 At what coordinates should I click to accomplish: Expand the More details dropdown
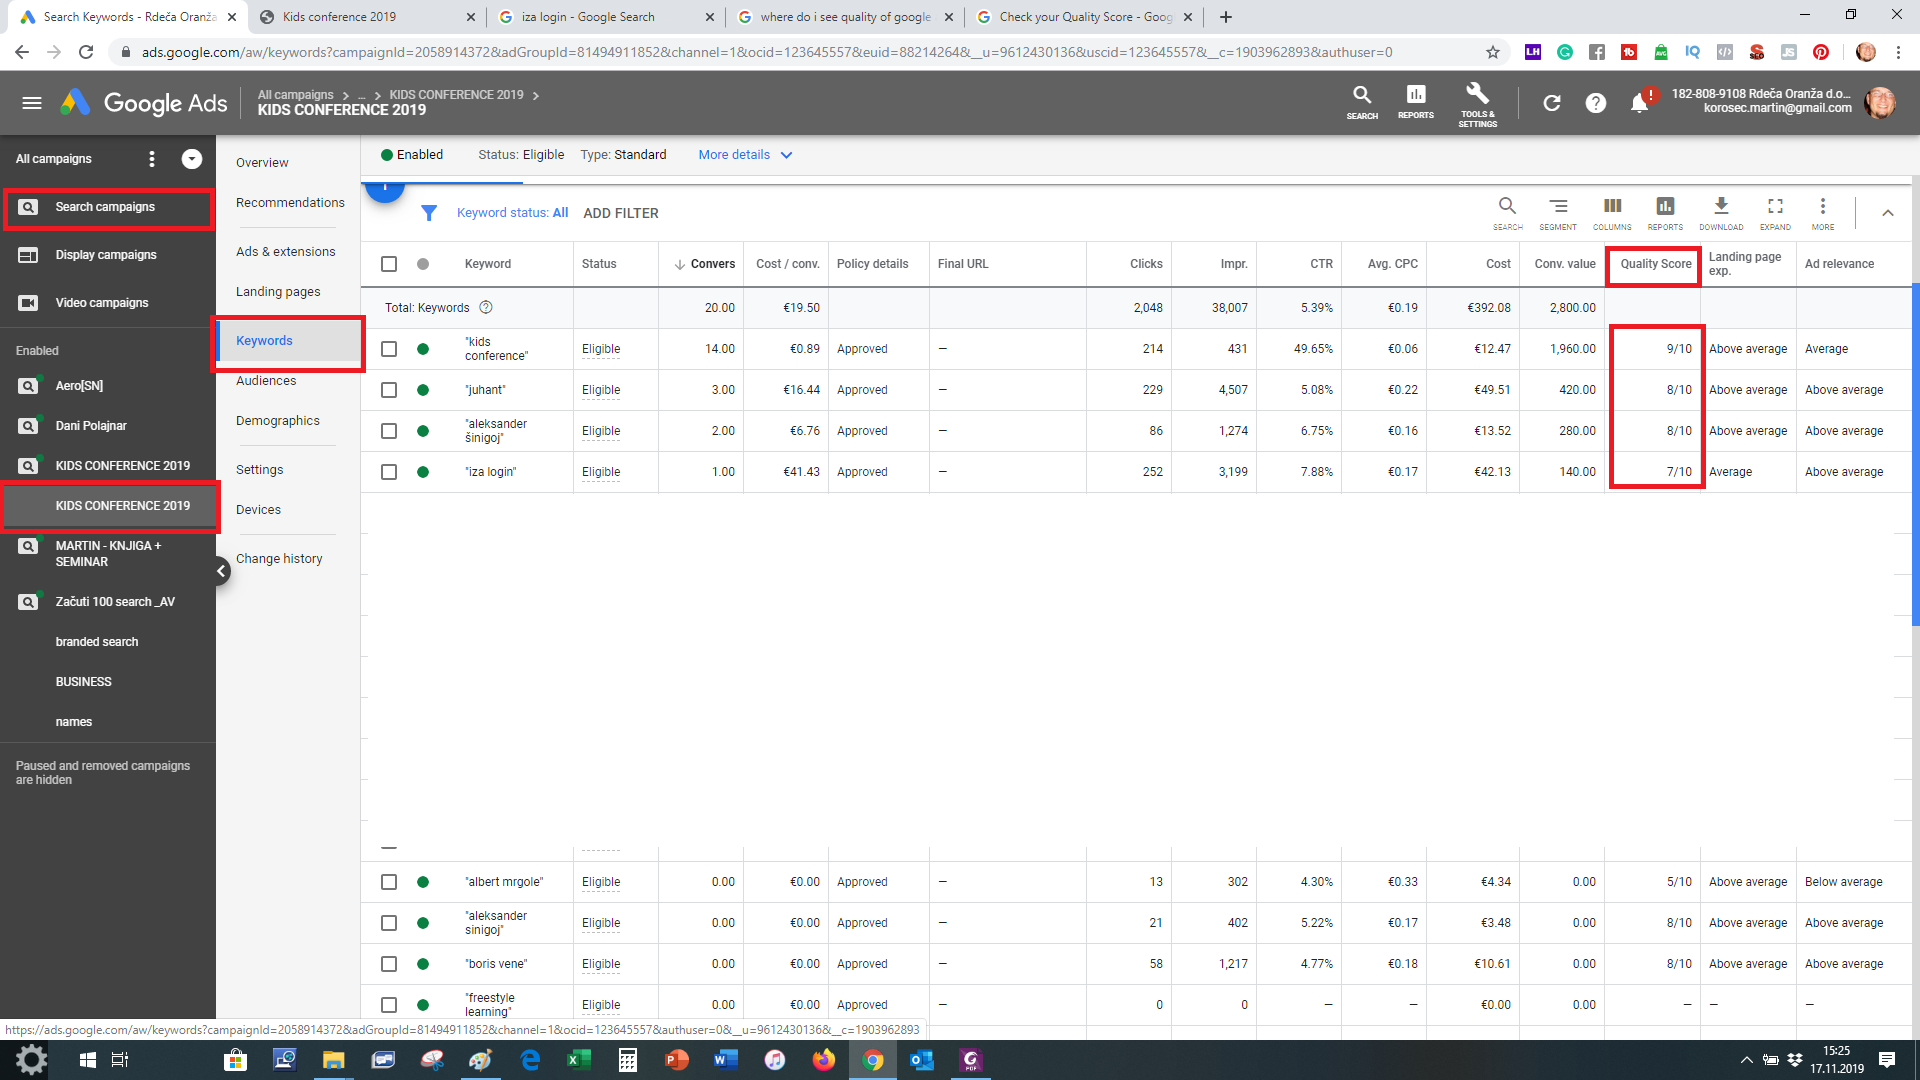pos(745,155)
